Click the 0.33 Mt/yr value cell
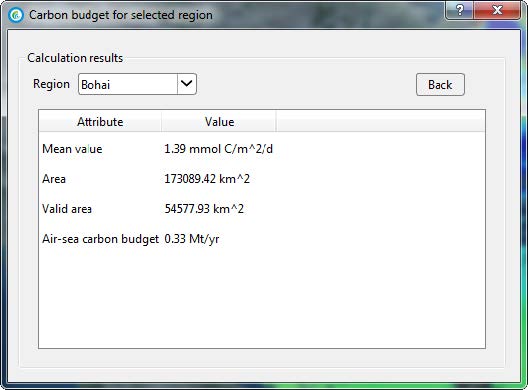This screenshot has width=528, height=390. click(x=192, y=239)
